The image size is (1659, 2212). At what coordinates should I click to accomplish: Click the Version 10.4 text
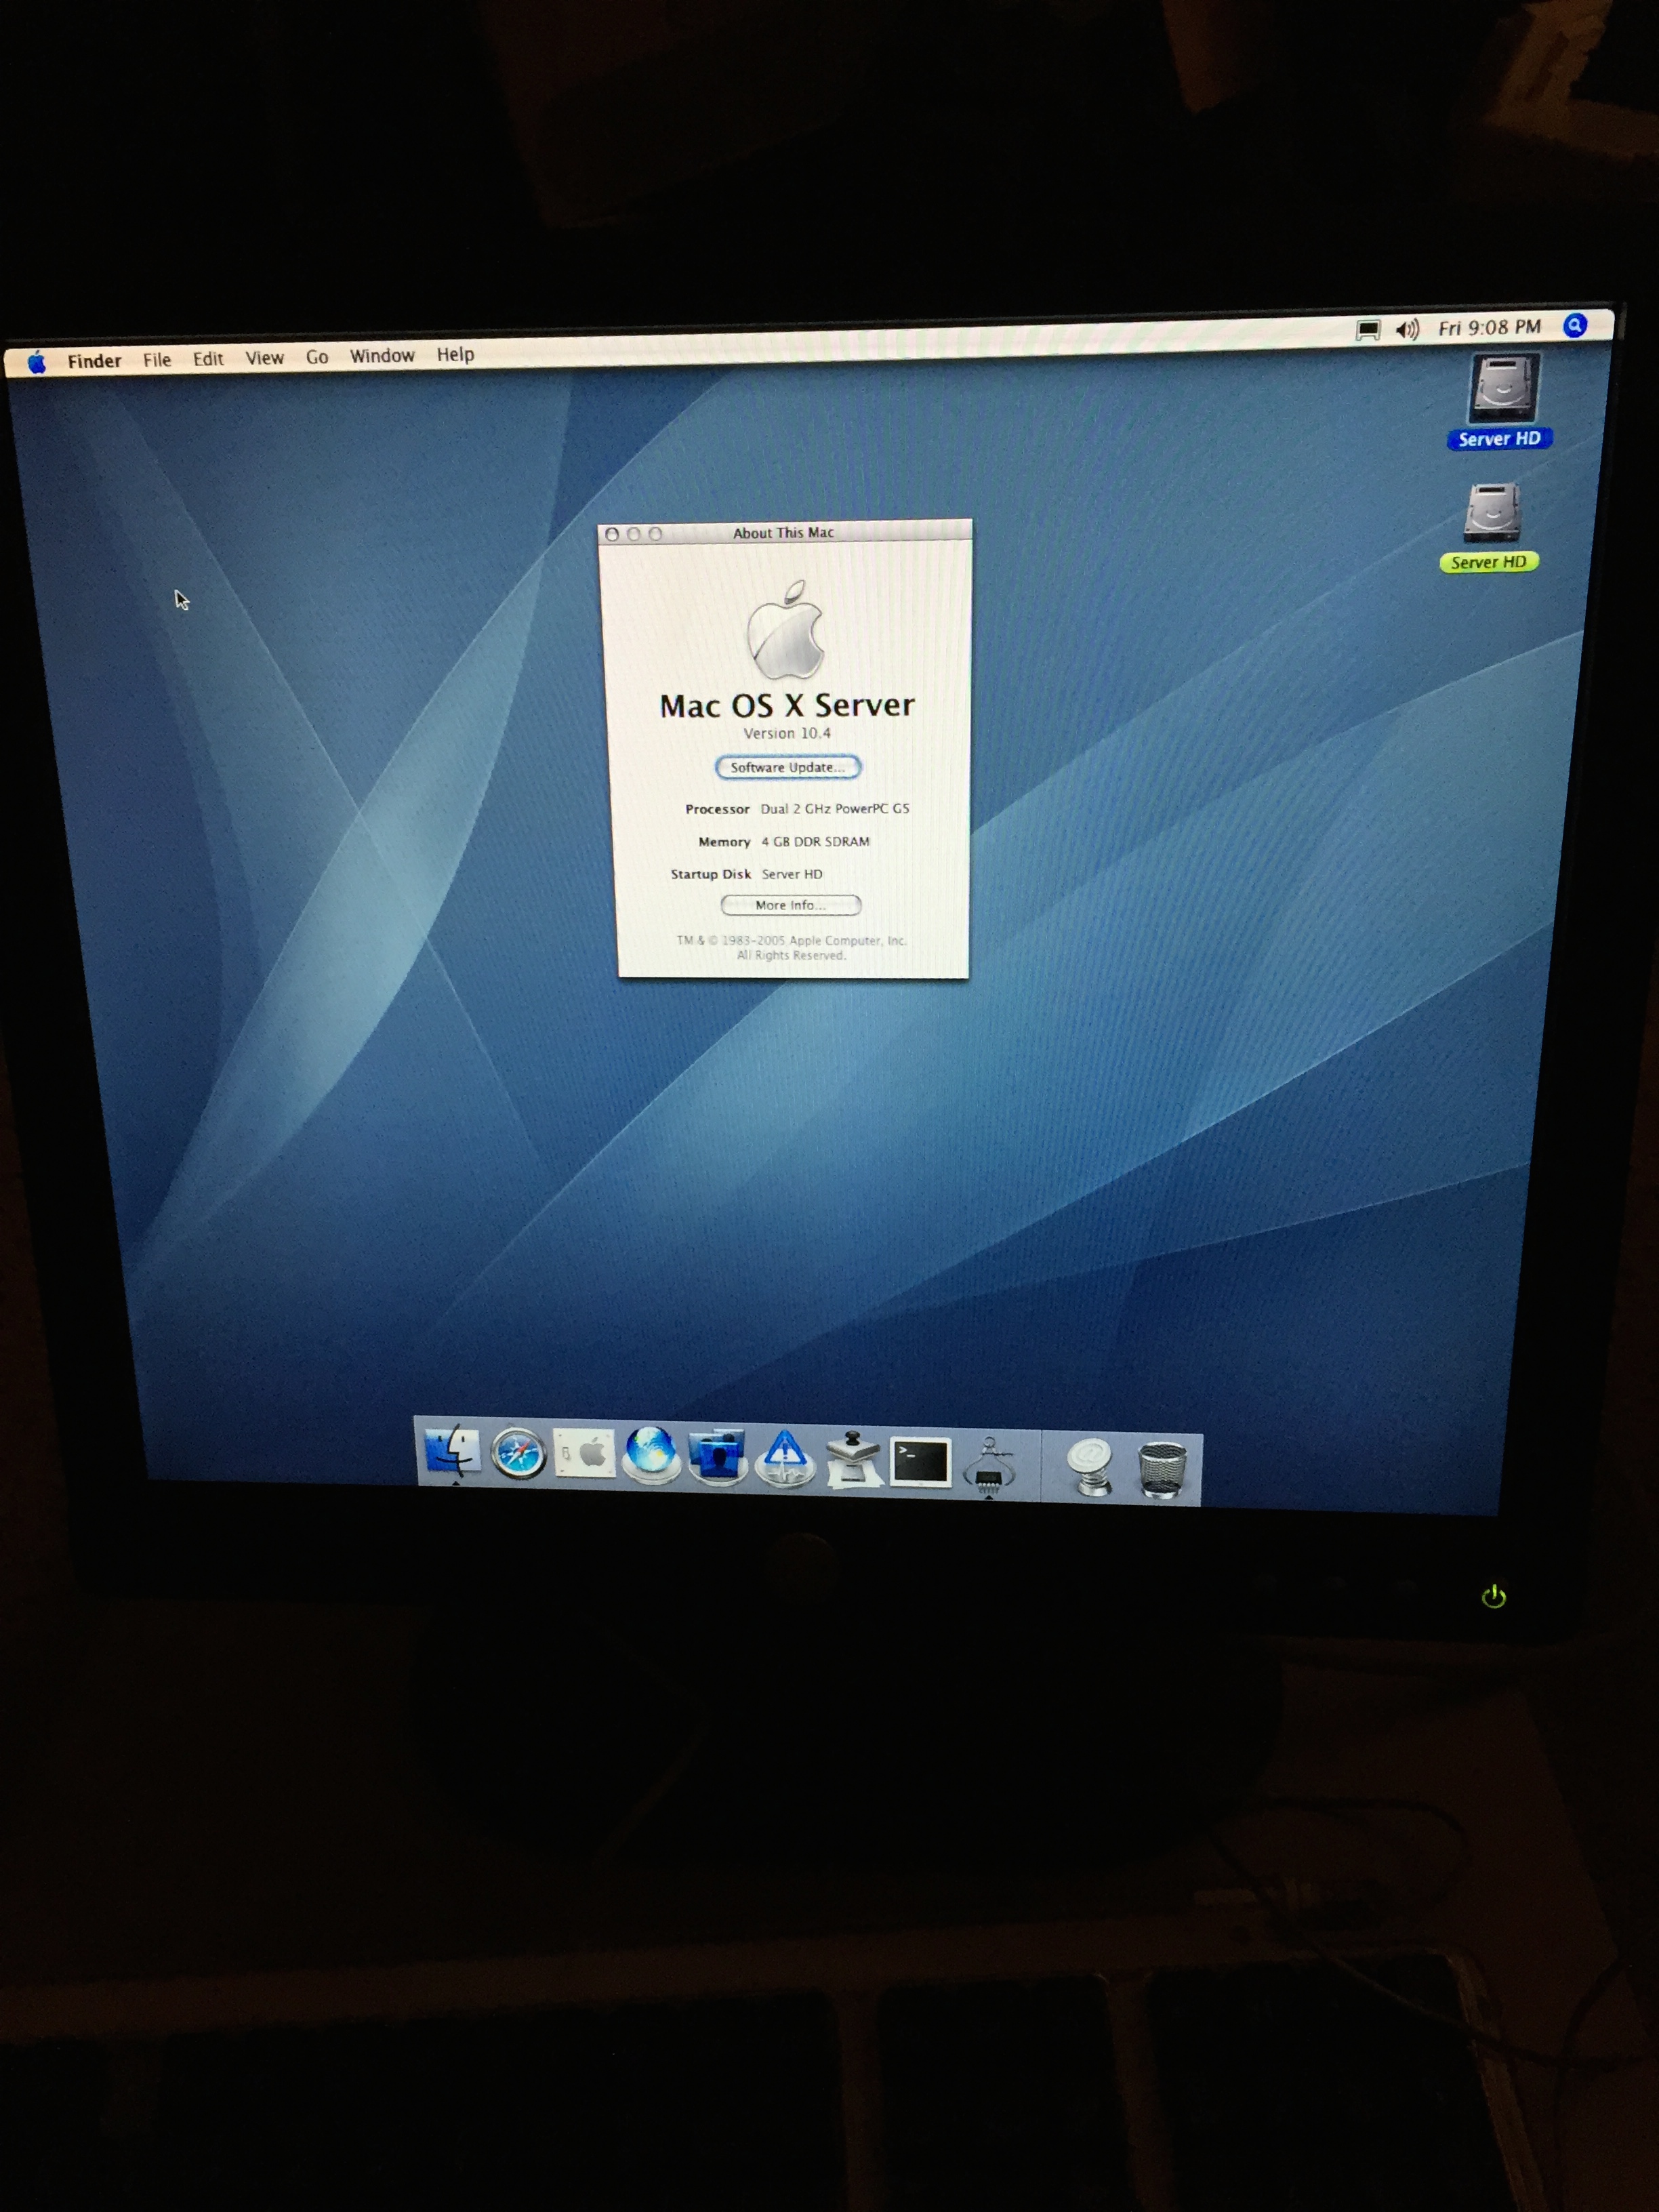[787, 733]
